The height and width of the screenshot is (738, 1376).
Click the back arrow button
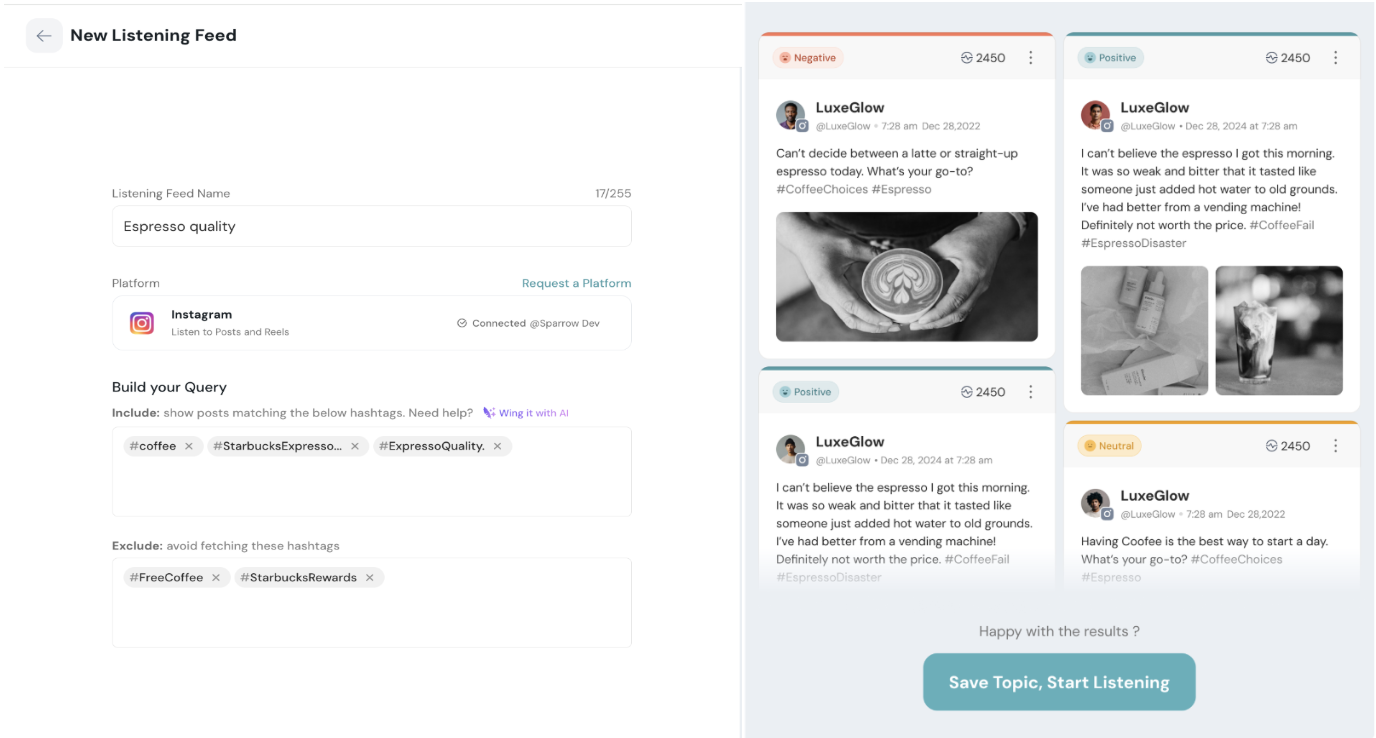pyautogui.click(x=44, y=36)
